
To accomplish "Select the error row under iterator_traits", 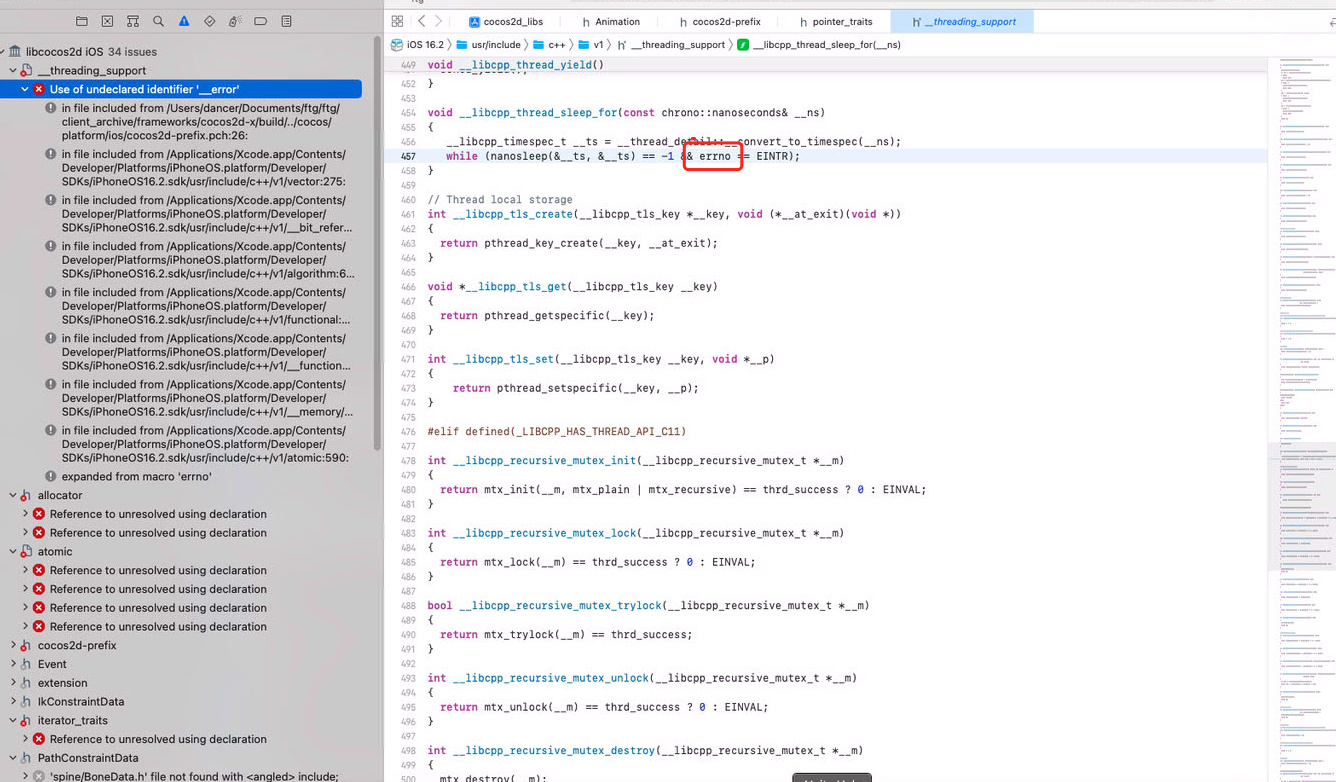I will click(158, 739).
